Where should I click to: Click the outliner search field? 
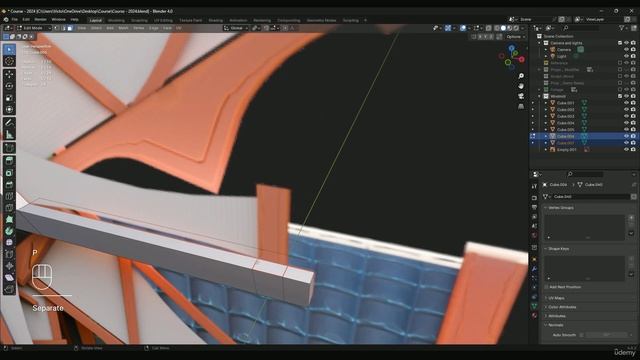pos(581,28)
